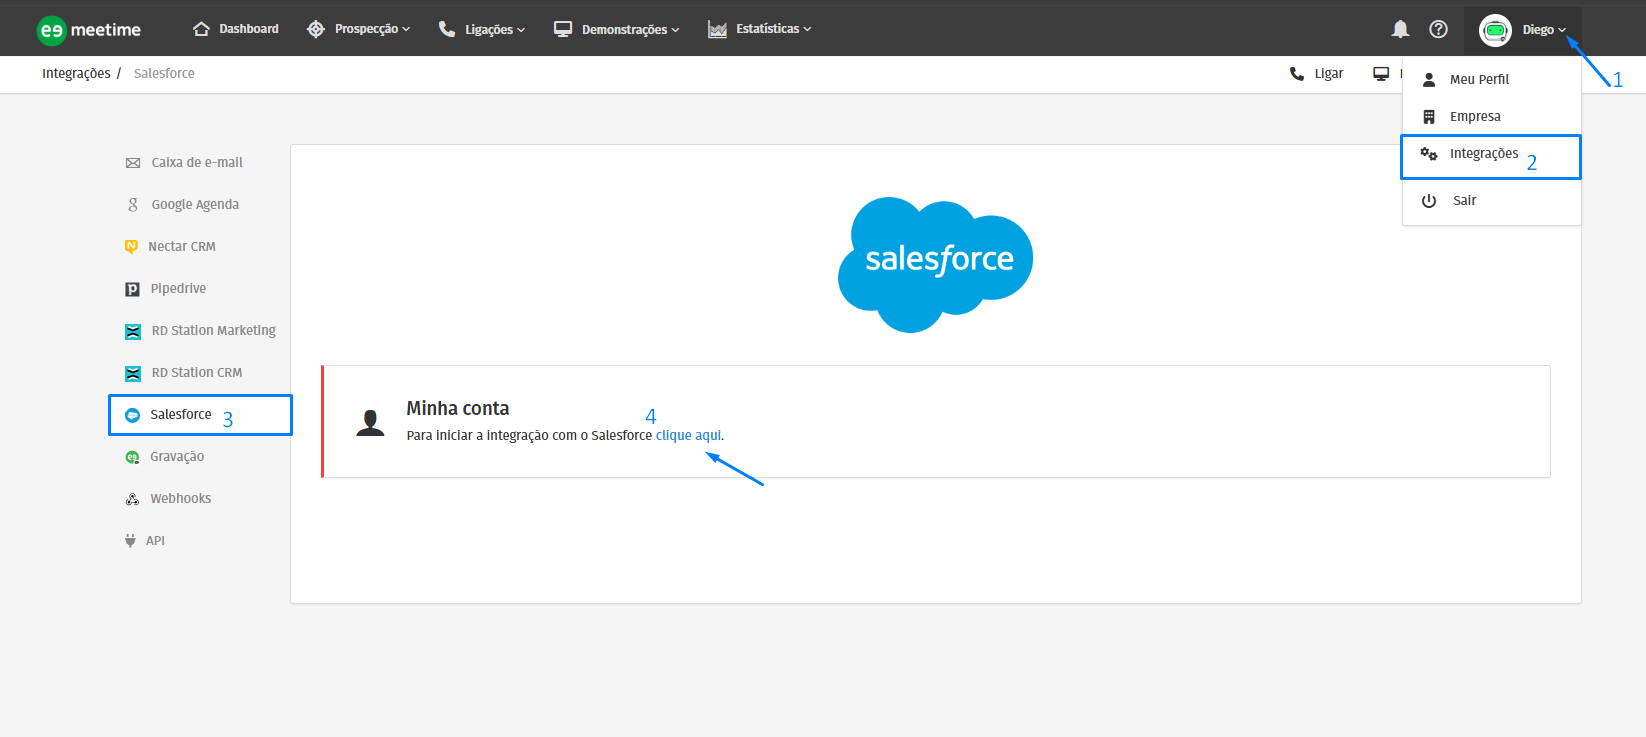Expand the Ligações dropdown menu
The width and height of the screenshot is (1646, 737).
pyautogui.click(x=482, y=29)
